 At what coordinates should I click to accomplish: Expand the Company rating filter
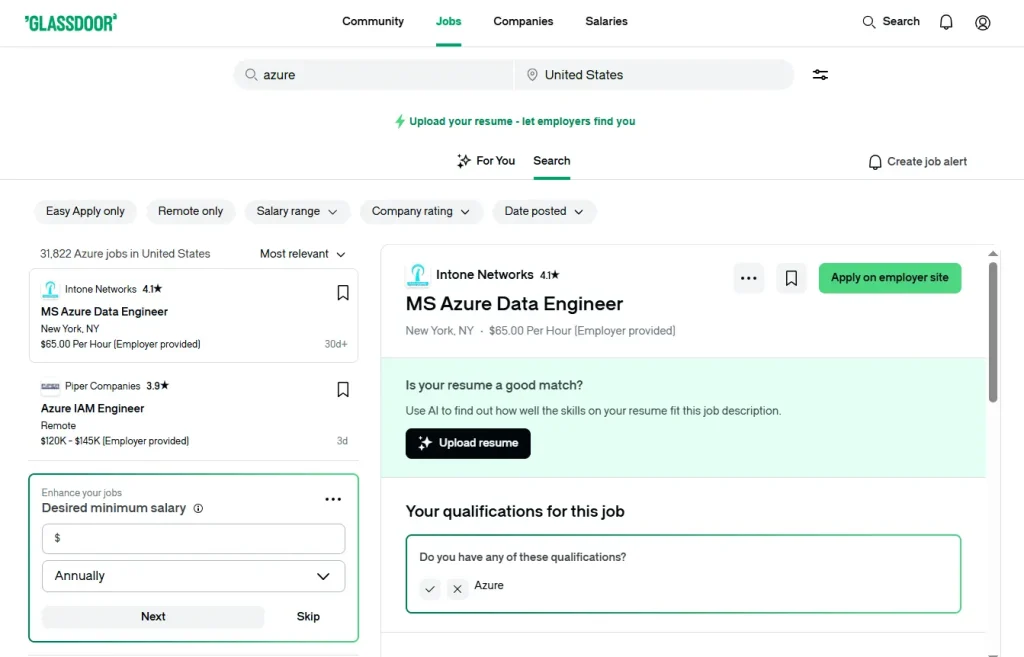pyautogui.click(x=421, y=211)
